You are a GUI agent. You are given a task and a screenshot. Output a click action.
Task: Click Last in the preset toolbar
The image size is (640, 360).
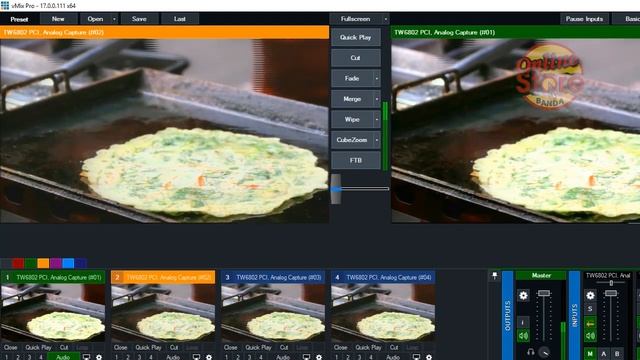180,19
